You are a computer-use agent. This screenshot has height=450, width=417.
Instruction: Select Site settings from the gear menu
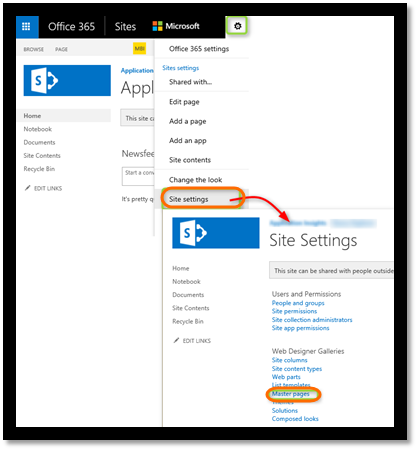click(x=189, y=199)
